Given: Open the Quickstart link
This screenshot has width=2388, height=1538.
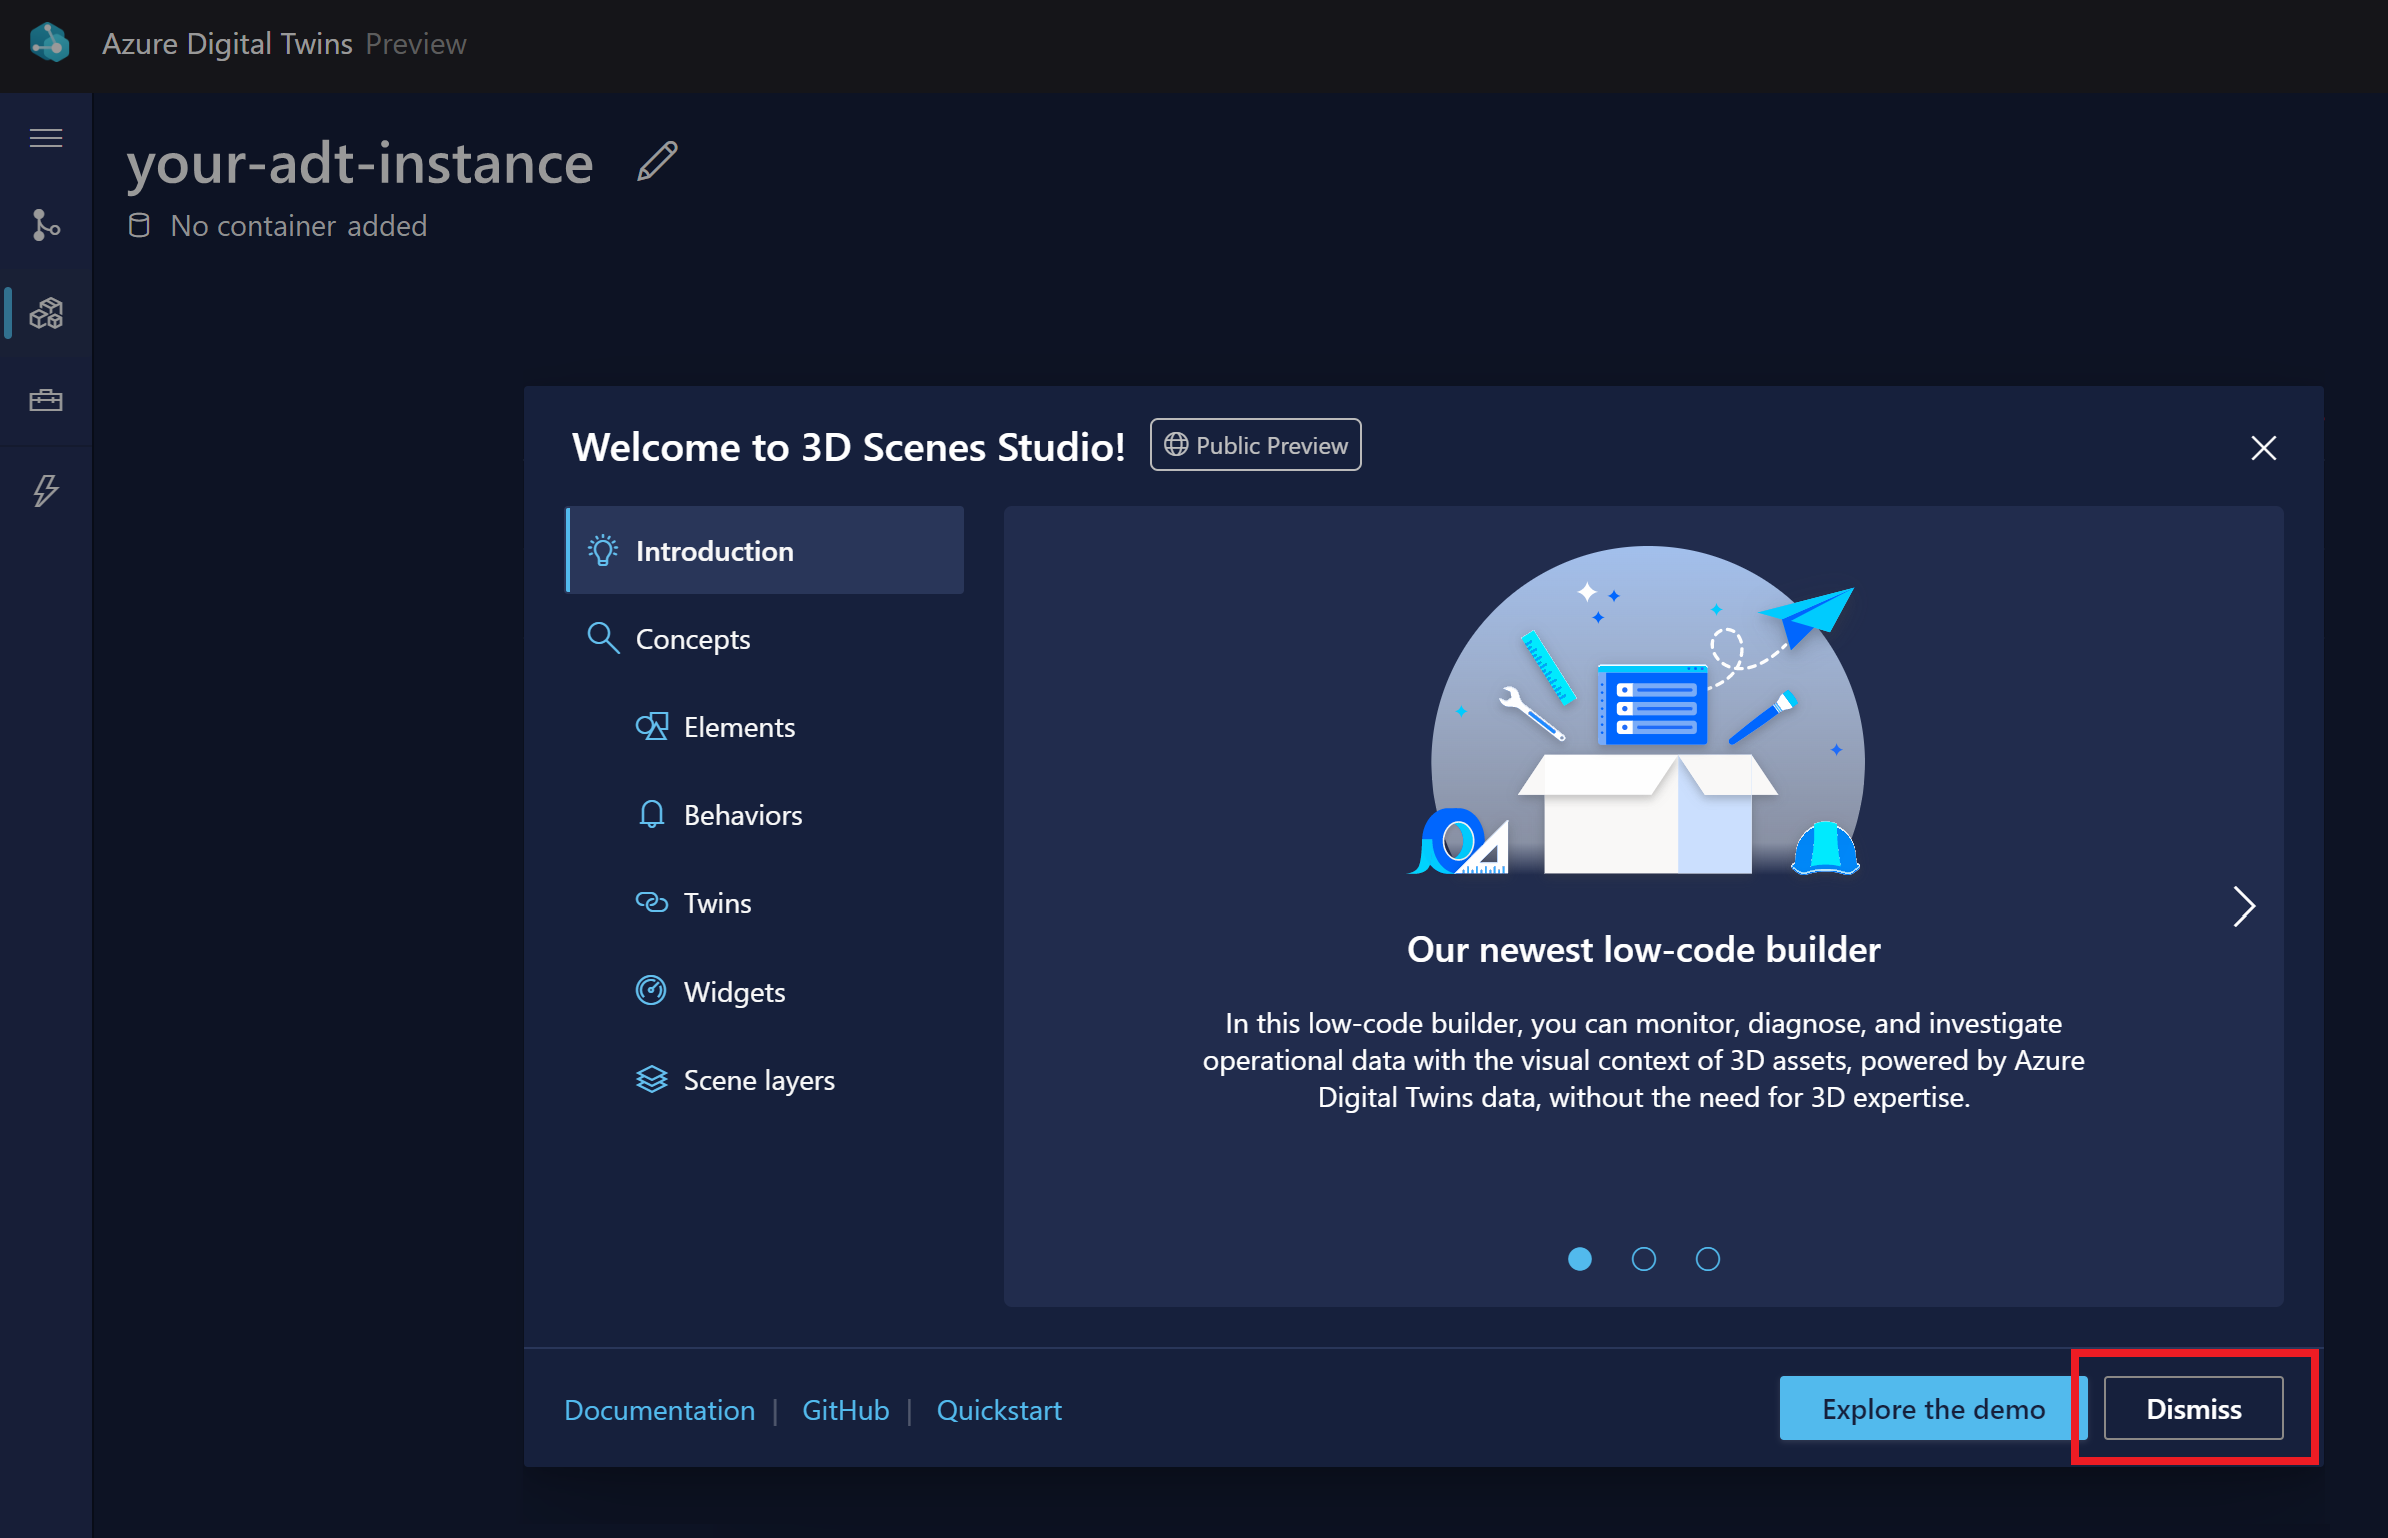Looking at the screenshot, I should (998, 1410).
